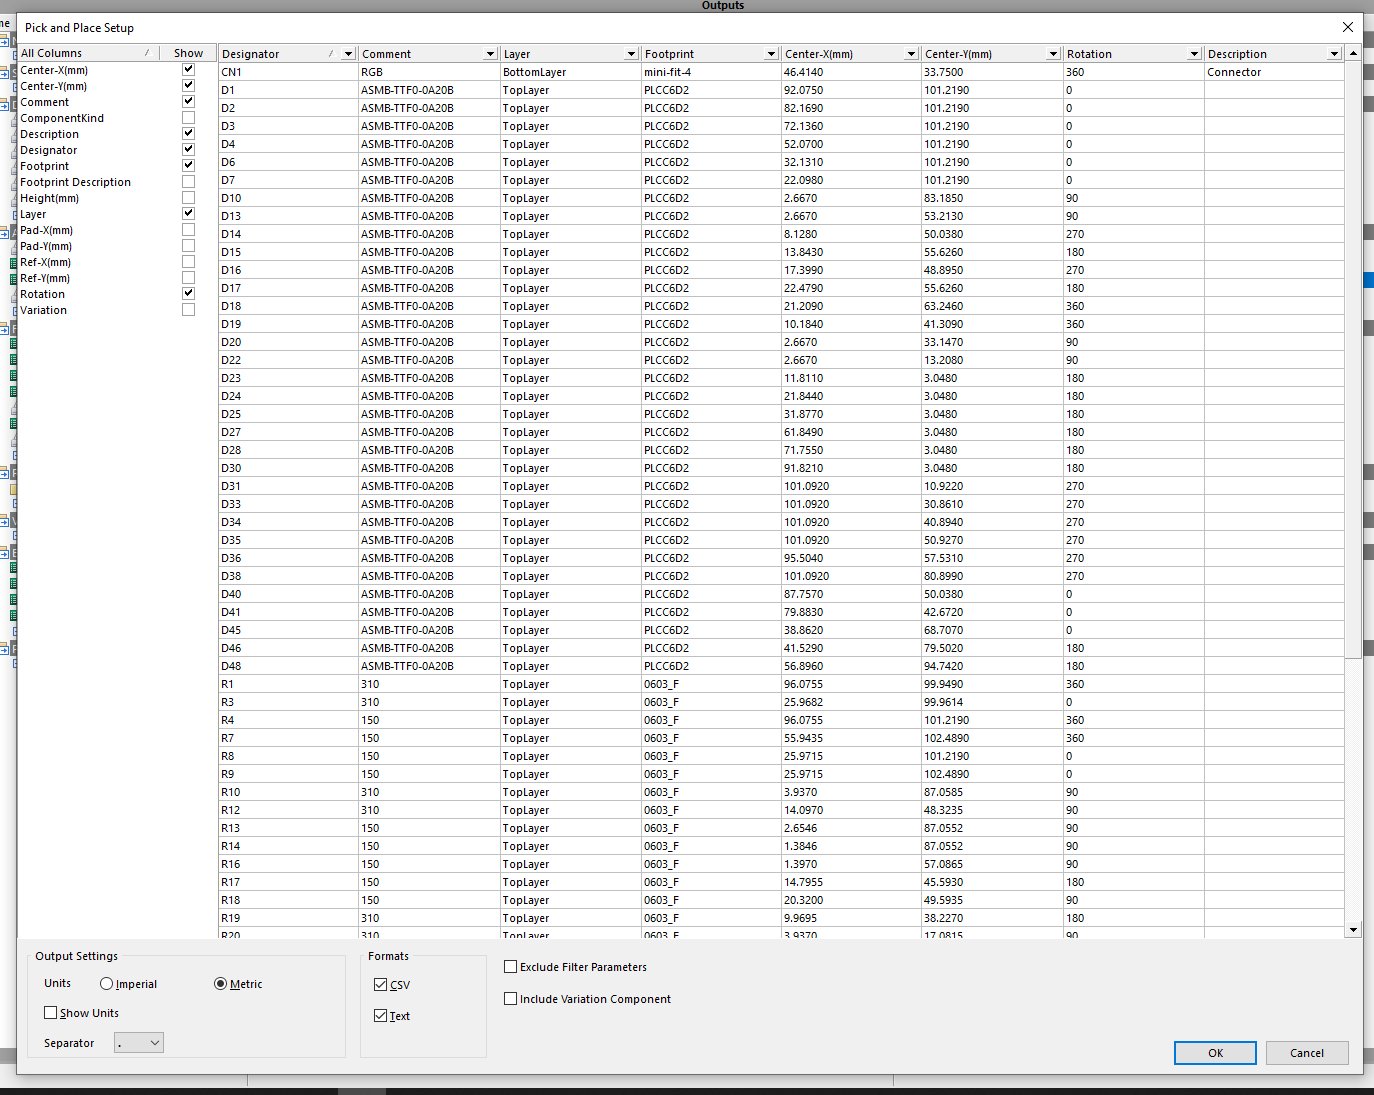Select the Metric units radio button
The height and width of the screenshot is (1095, 1374).
pos(220,984)
